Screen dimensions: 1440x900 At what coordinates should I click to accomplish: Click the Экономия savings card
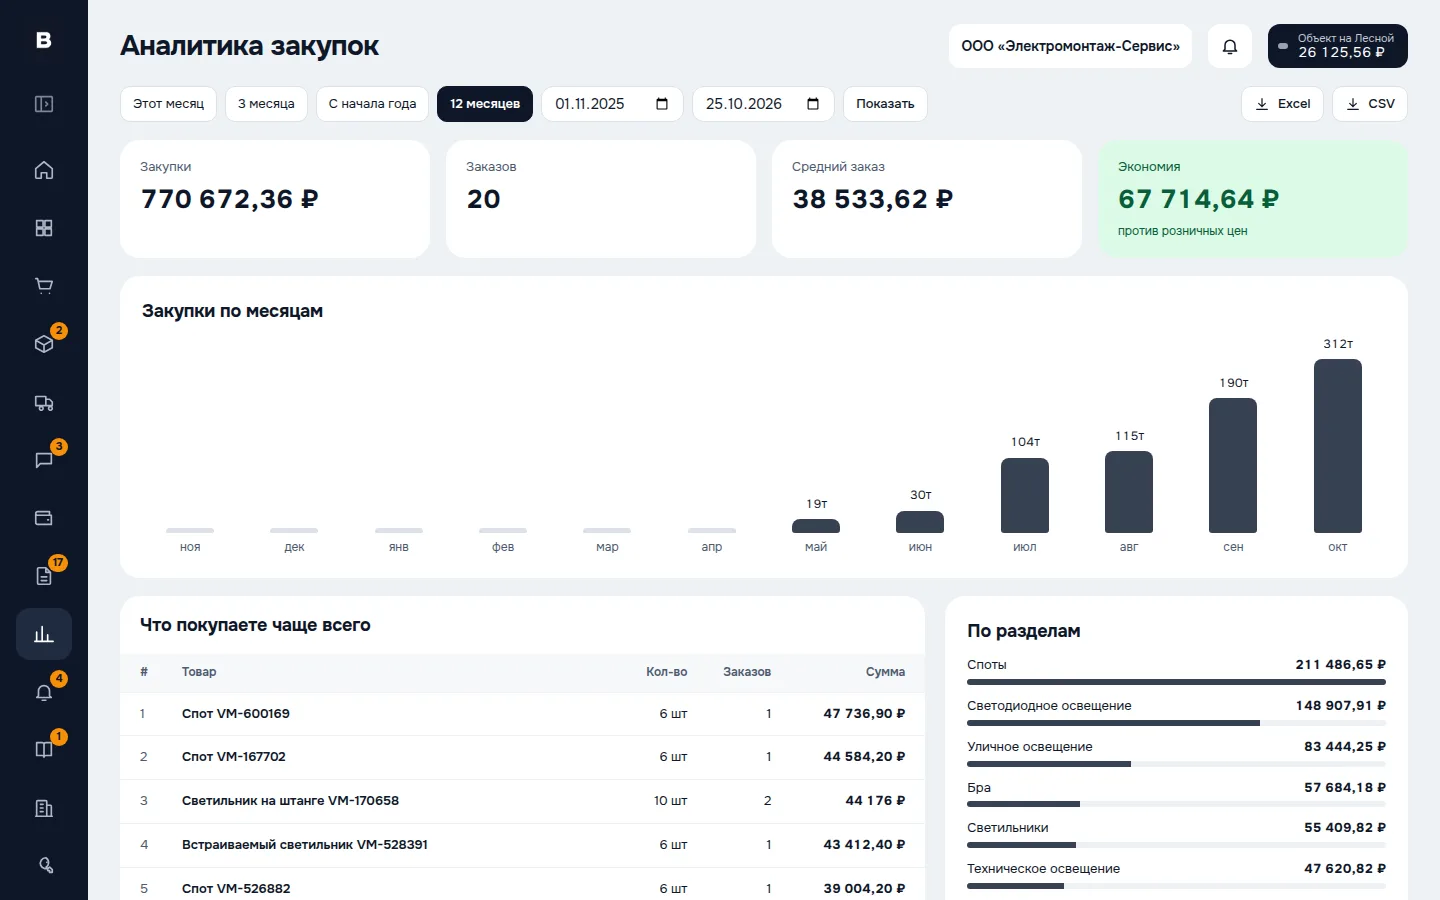(1253, 199)
